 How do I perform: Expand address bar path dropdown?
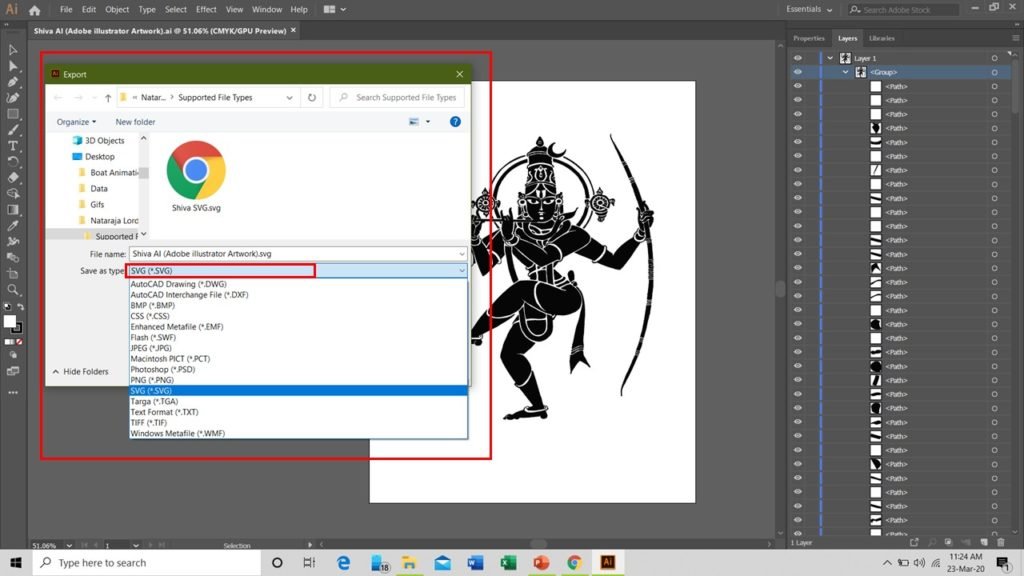[289, 97]
